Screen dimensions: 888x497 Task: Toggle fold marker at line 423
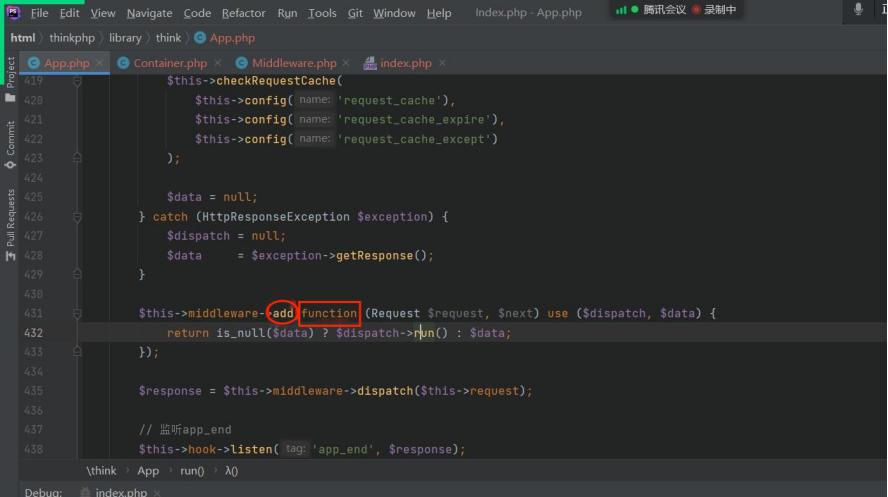78,158
